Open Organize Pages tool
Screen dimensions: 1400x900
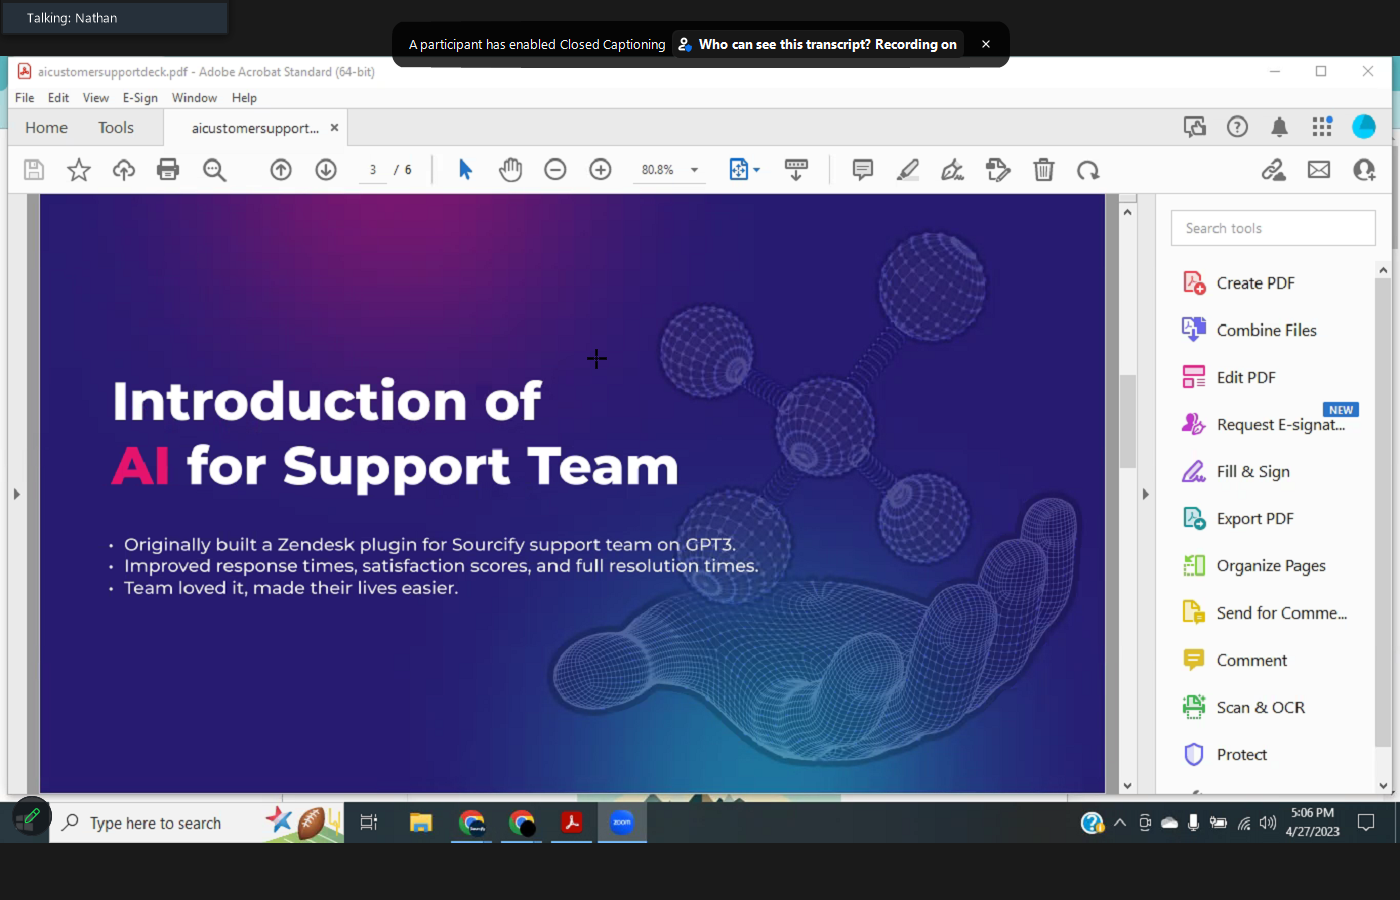point(1270,566)
